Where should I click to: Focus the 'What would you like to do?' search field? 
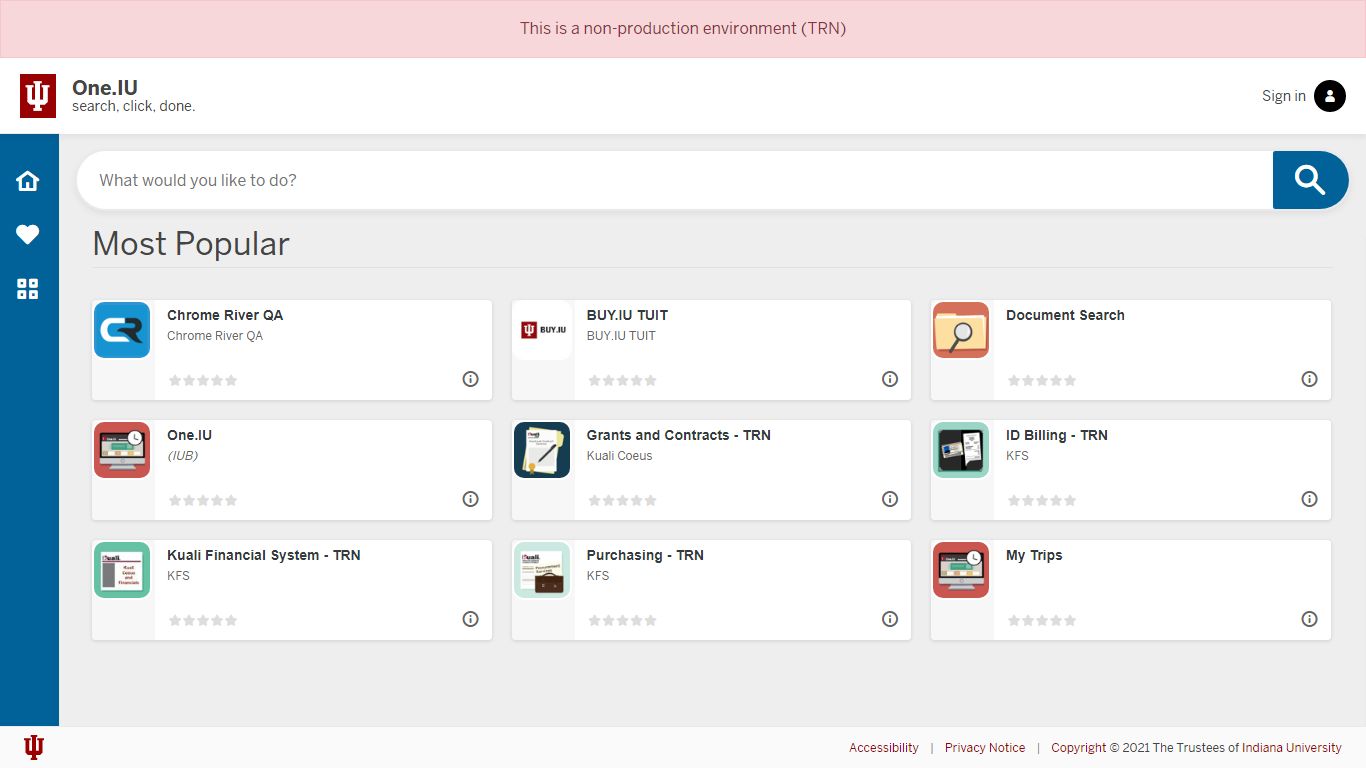click(675, 180)
